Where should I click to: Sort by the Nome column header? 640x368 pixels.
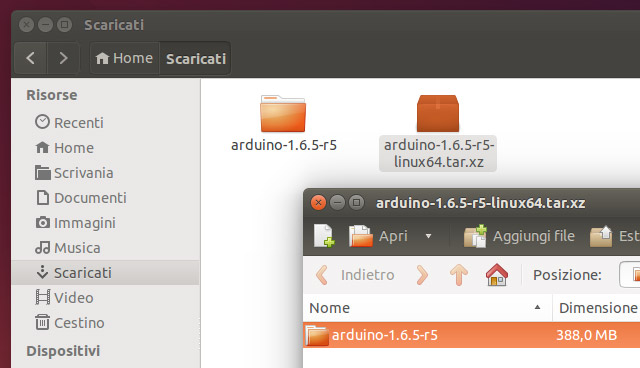tap(427, 308)
